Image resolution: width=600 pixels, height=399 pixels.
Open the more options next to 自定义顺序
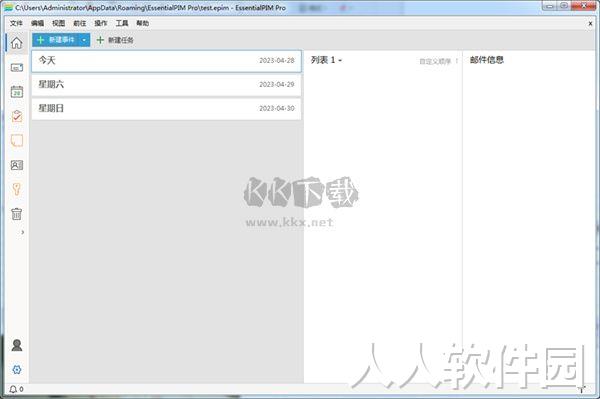coord(457,61)
